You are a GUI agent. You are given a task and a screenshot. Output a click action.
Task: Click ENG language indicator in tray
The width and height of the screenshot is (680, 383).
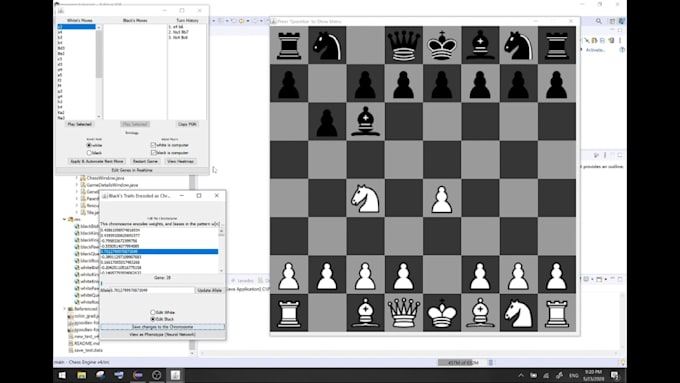[574, 376]
